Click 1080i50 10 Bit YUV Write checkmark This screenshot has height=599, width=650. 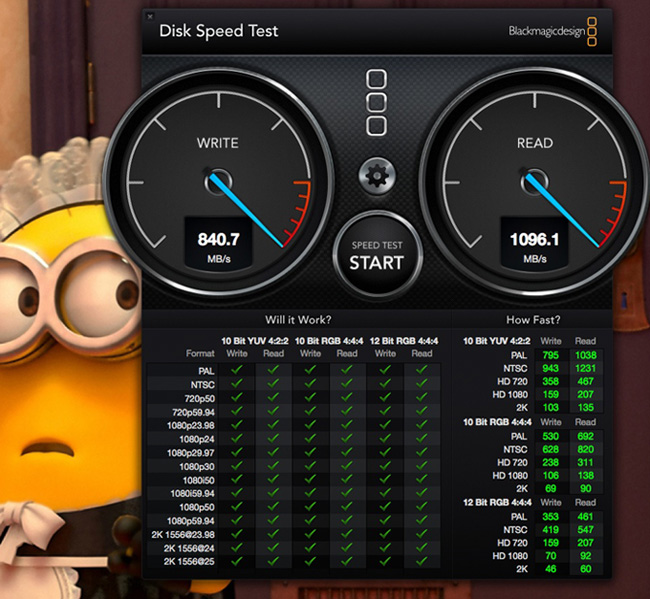237,479
